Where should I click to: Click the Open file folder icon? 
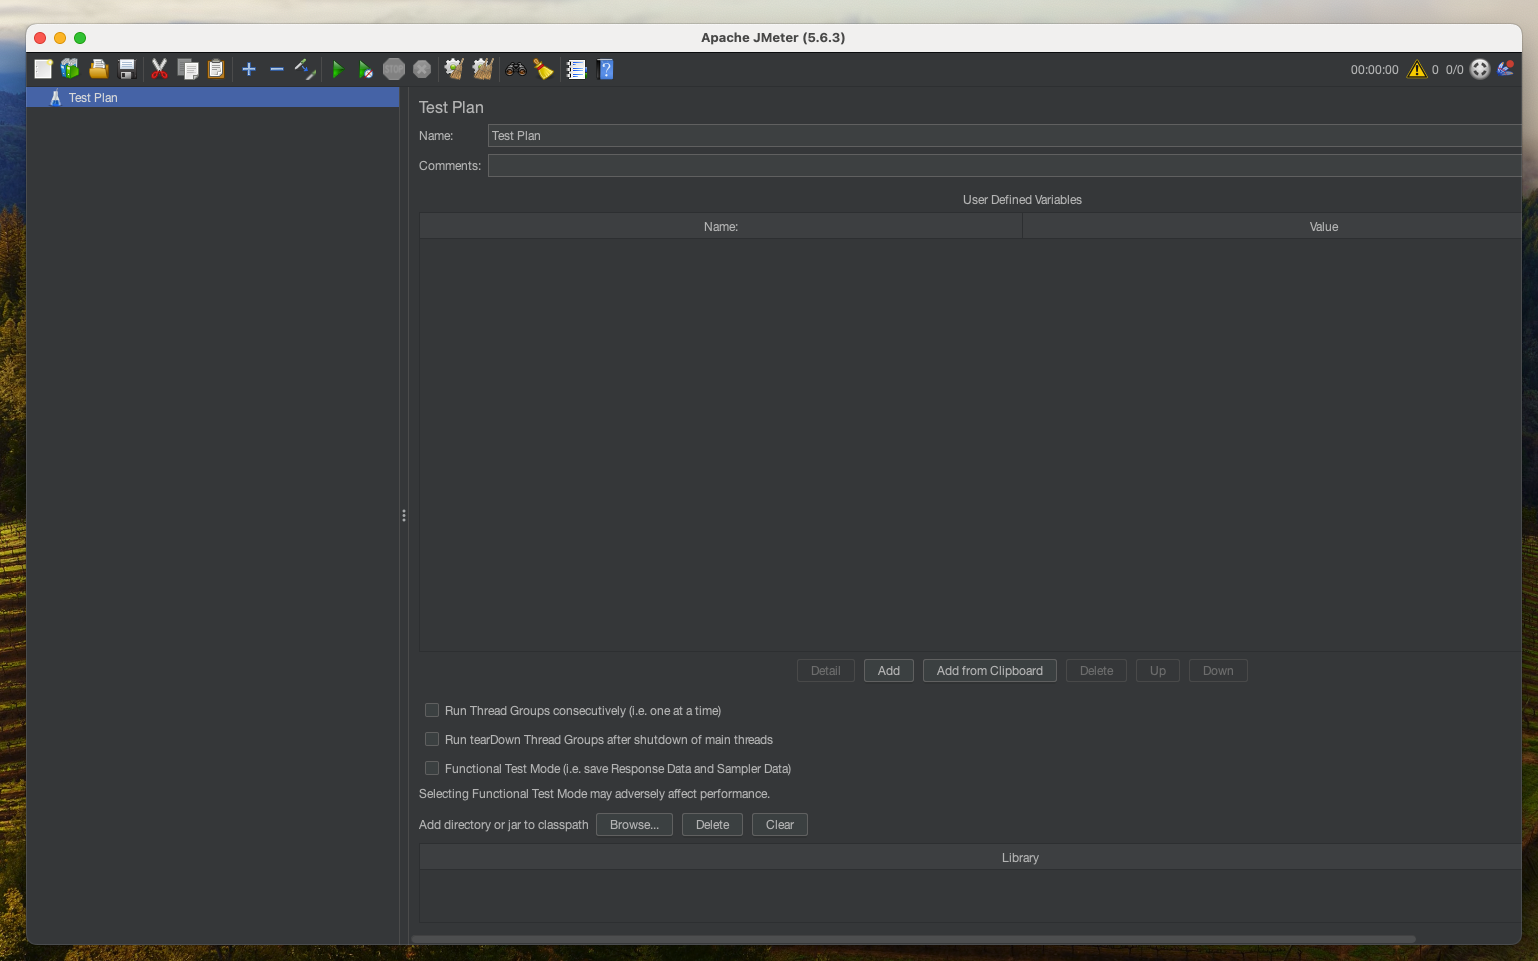(98, 69)
